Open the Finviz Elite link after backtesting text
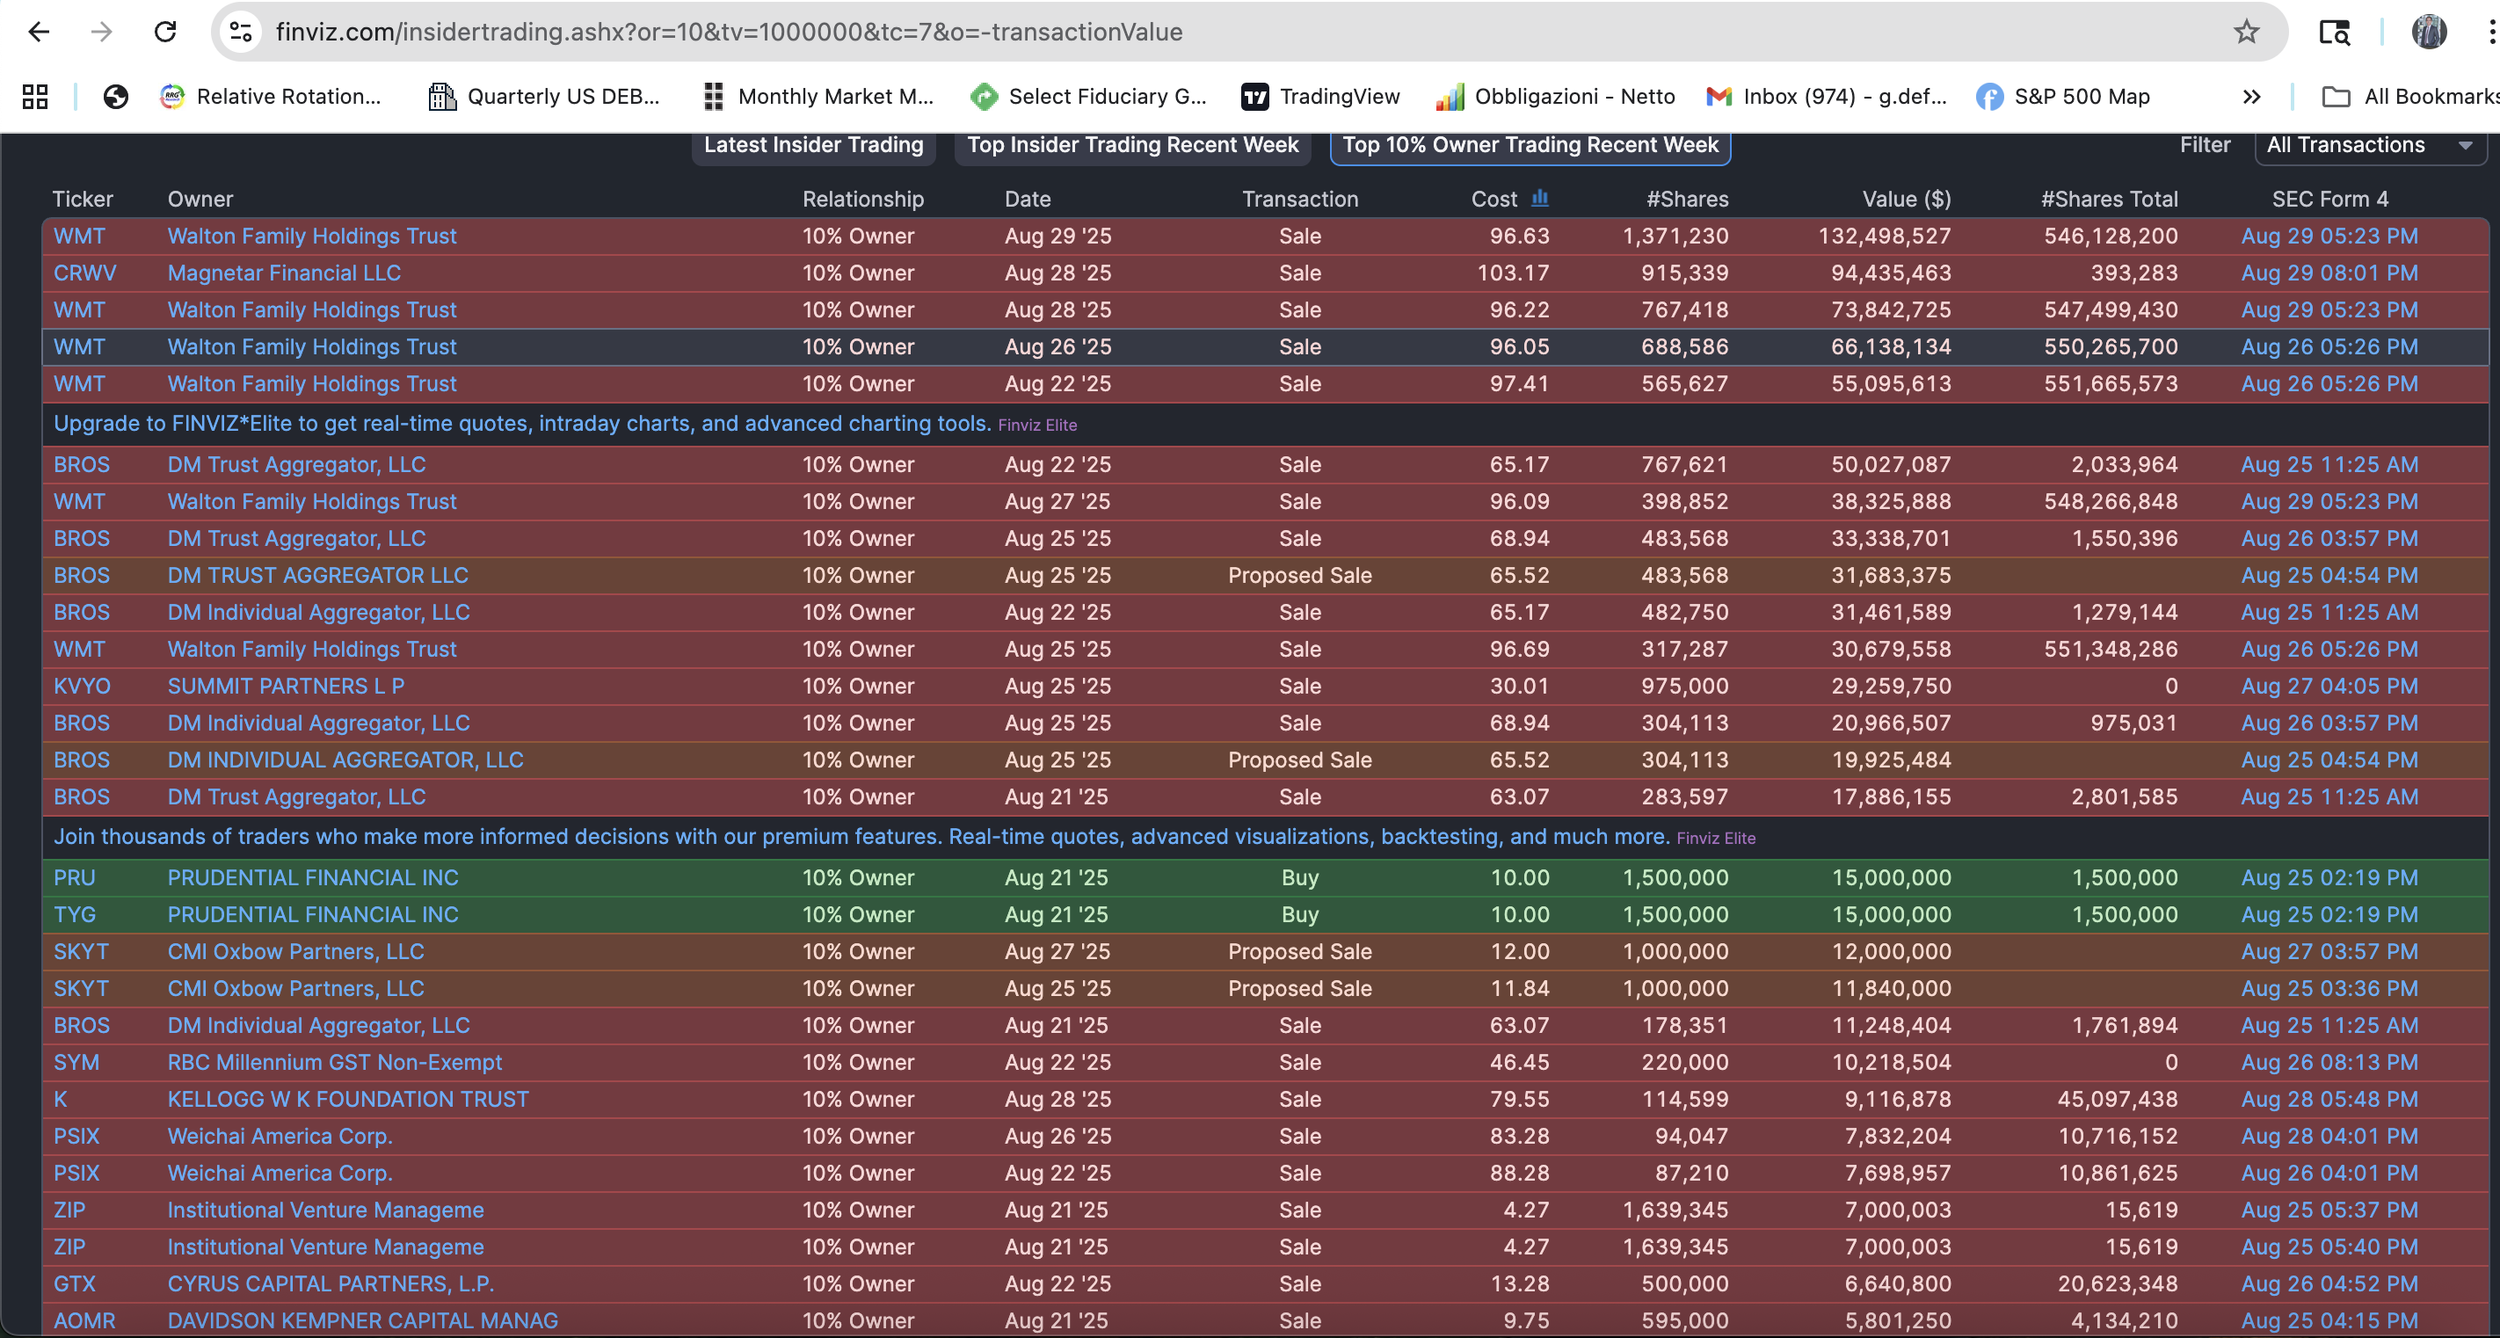Viewport: 2500px width, 1338px height. coord(1716,838)
